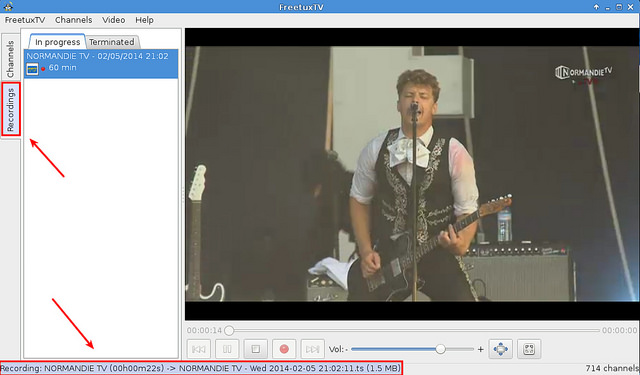This screenshot has height=375, width=640.
Task: Click the previous channel skip button
Action: pyautogui.click(x=199, y=349)
